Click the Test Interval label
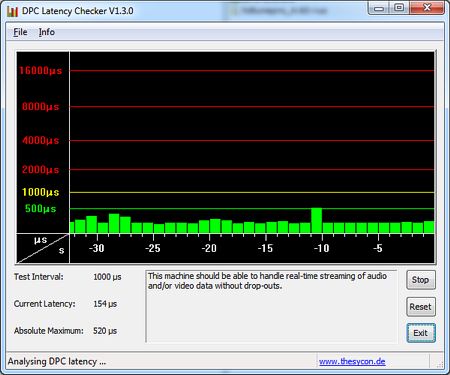 point(38,277)
